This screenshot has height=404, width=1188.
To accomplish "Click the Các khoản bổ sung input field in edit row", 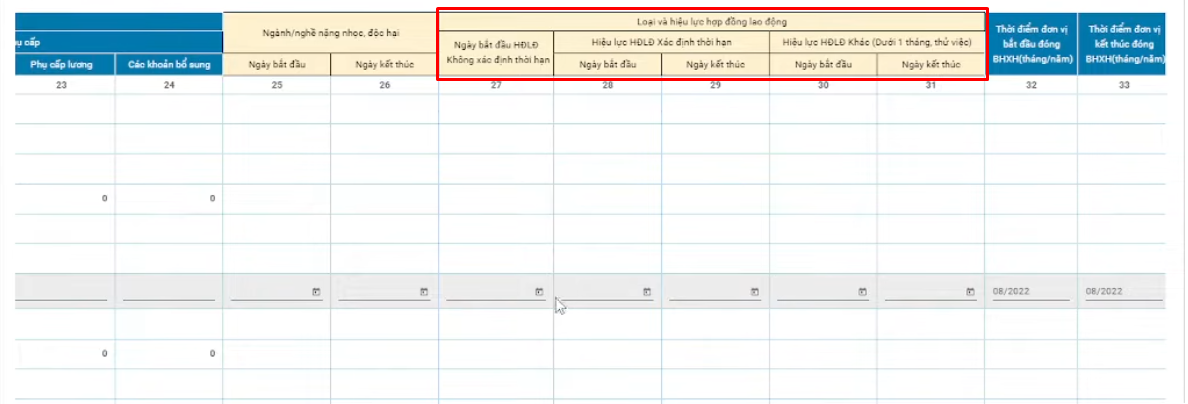I will point(169,292).
